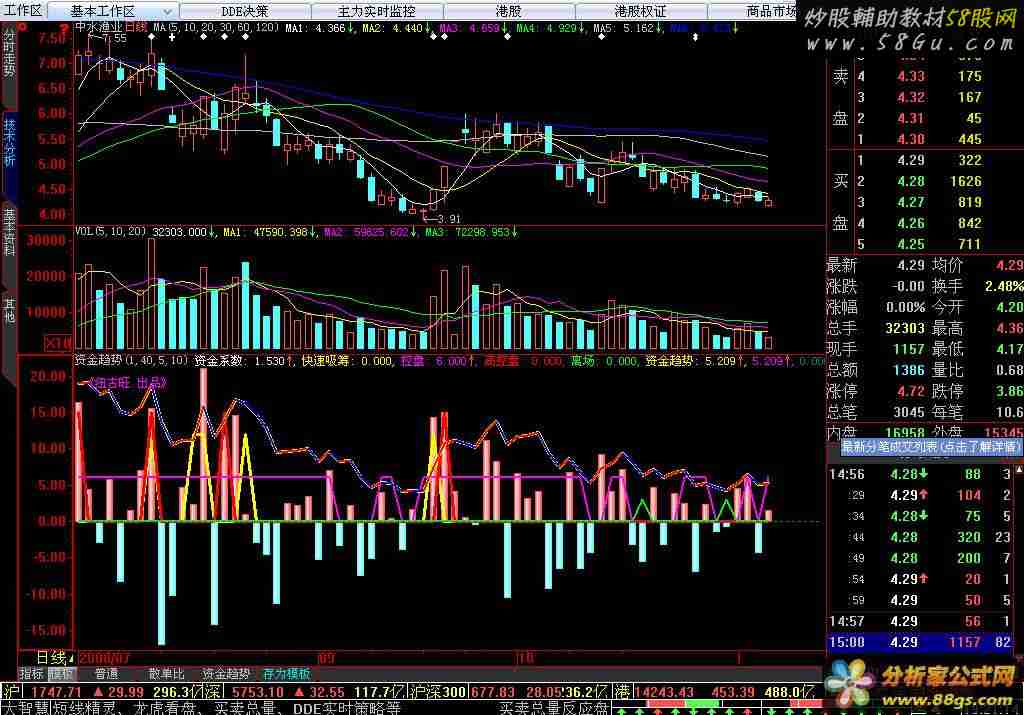Screen dimensions: 1024x715
Task: Click the 总手 32303 value
Action: point(905,328)
